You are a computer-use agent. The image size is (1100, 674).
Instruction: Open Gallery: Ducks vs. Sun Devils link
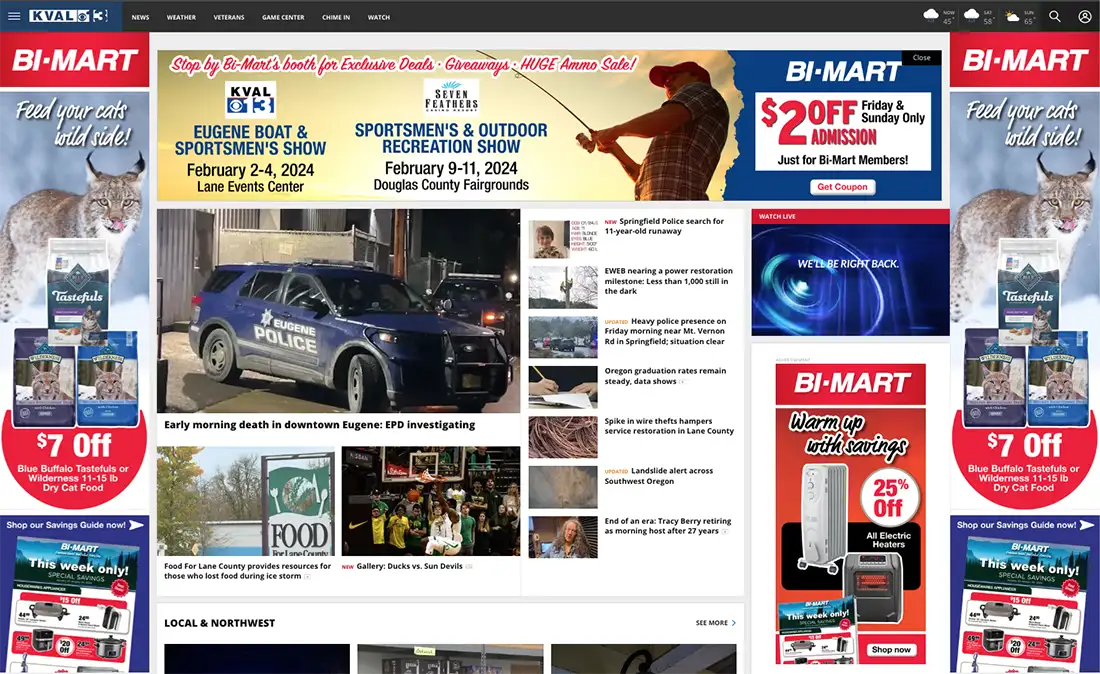[408, 566]
